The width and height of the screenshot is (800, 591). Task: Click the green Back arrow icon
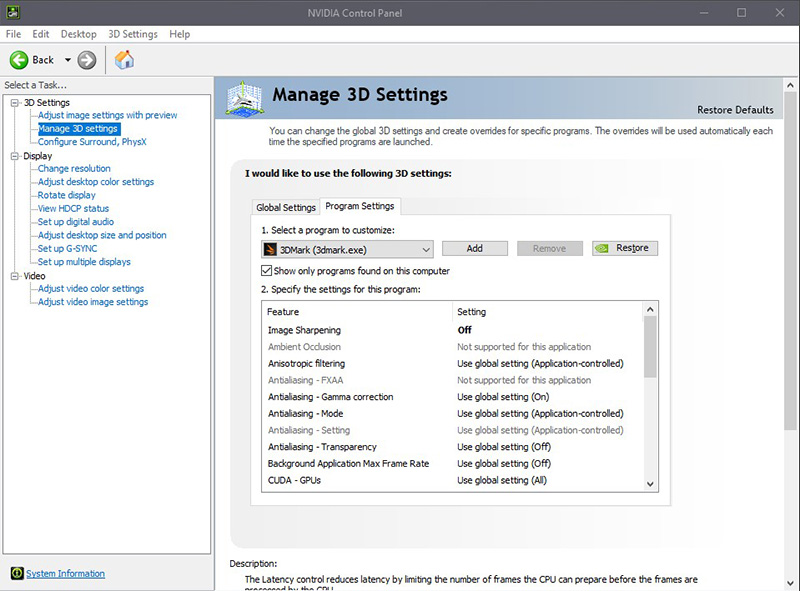tap(19, 60)
